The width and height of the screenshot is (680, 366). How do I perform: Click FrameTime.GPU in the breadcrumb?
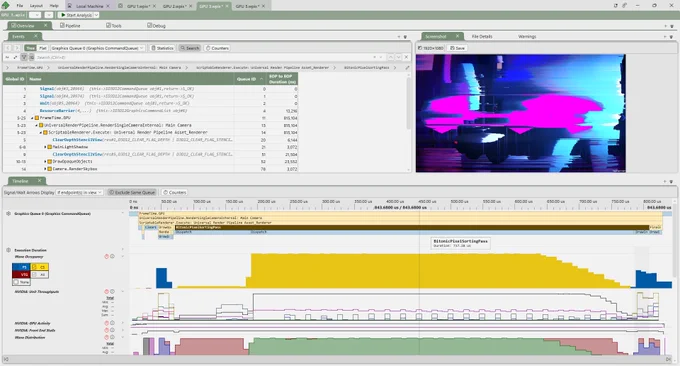click(29, 68)
